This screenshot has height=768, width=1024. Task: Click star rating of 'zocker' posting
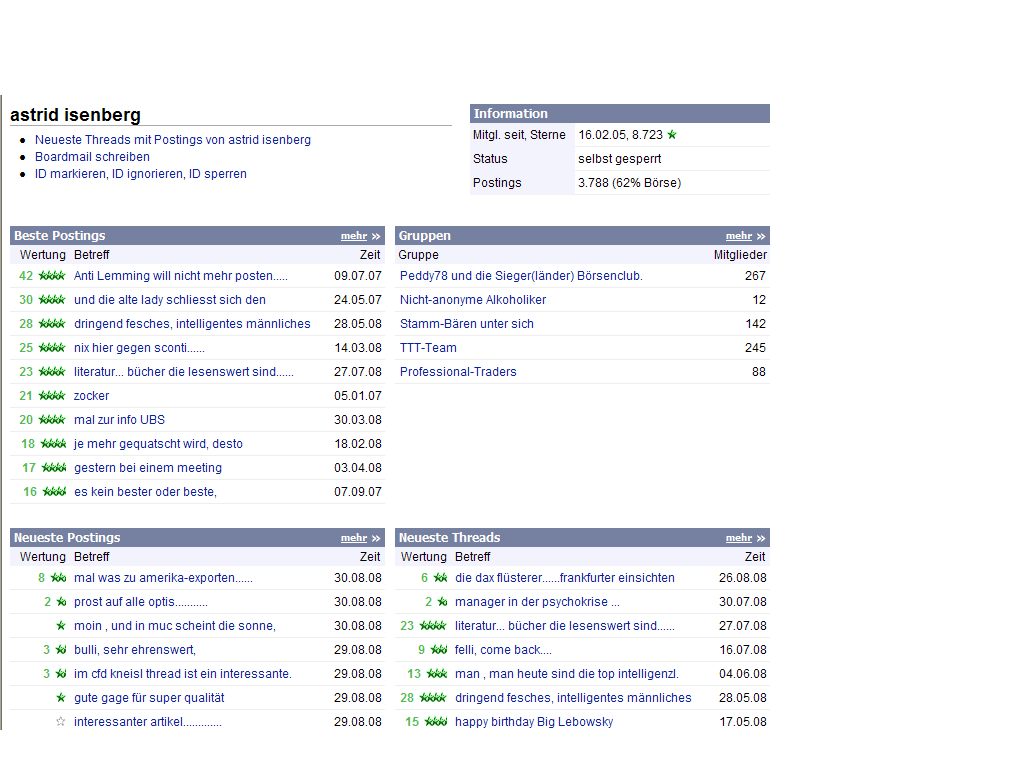click(x=52, y=396)
